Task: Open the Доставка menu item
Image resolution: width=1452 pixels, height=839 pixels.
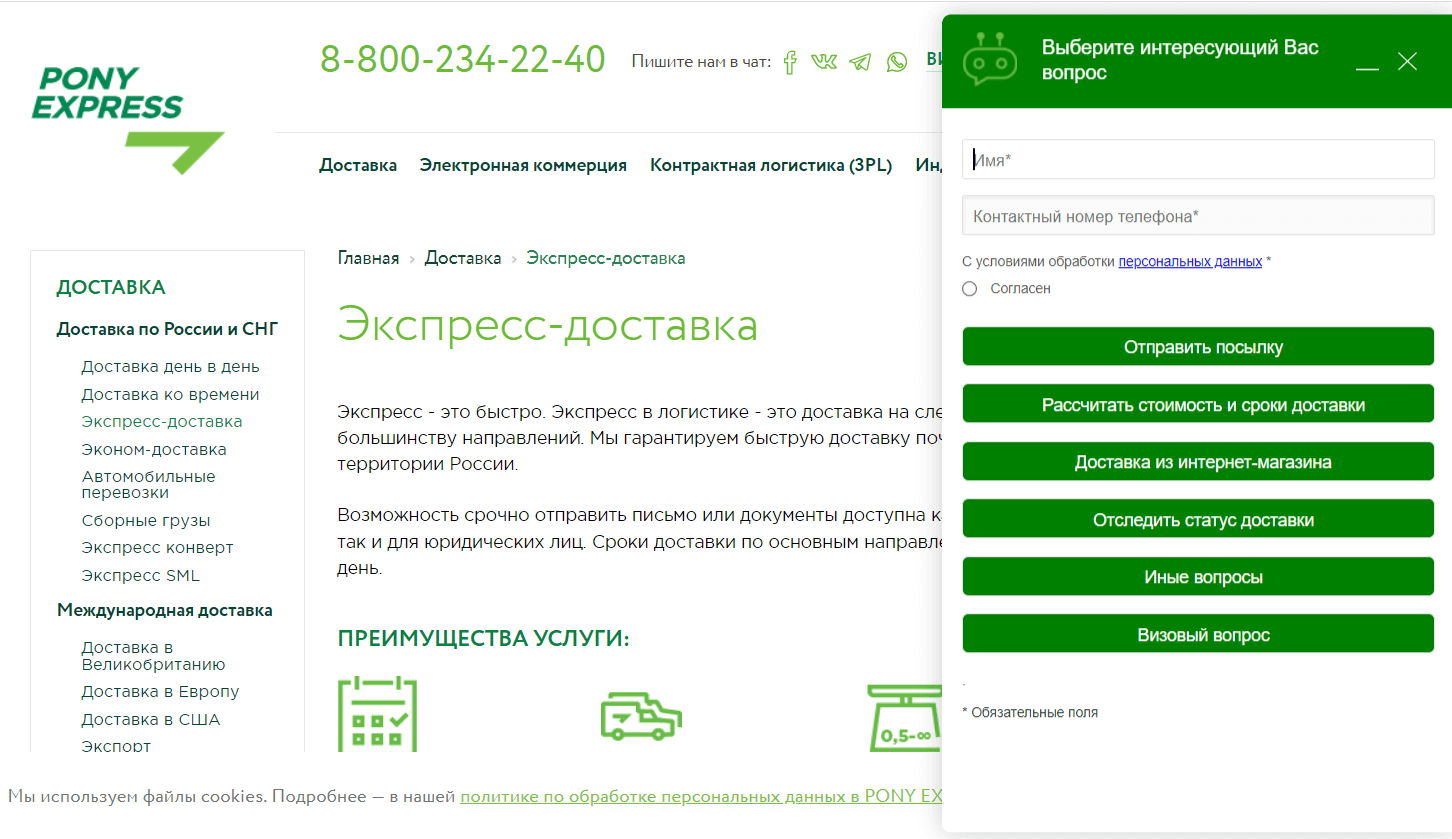Action: (x=358, y=165)
